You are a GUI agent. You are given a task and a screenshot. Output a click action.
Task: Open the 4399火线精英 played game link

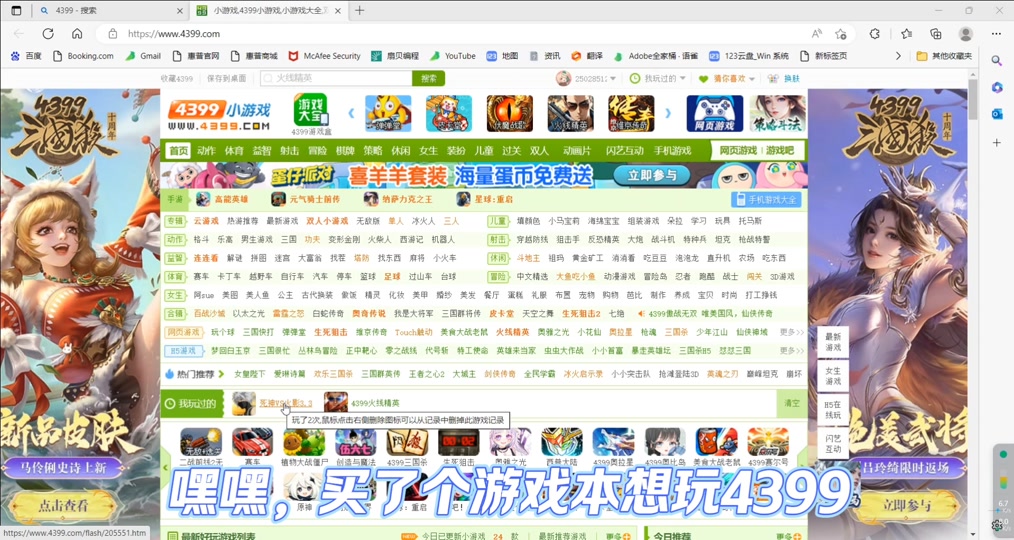click(375, 403)
